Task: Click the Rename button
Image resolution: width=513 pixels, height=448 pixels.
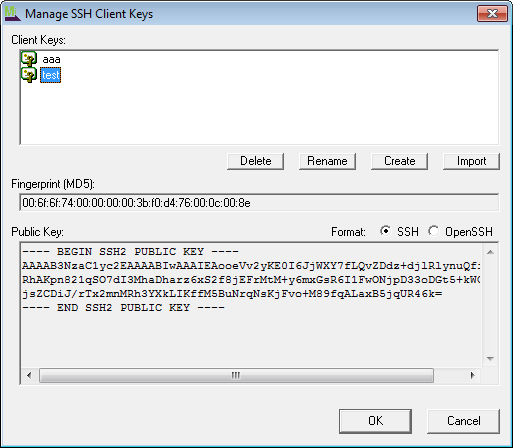Action: point(327,161)
